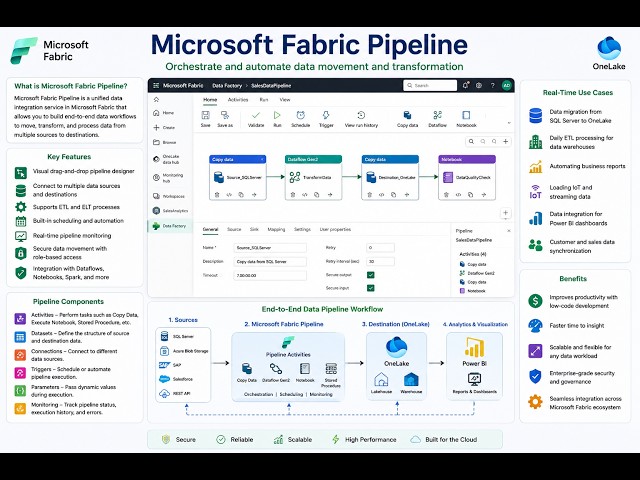Delete the Source_SQLServer node using its trash icon

[217, 195]
